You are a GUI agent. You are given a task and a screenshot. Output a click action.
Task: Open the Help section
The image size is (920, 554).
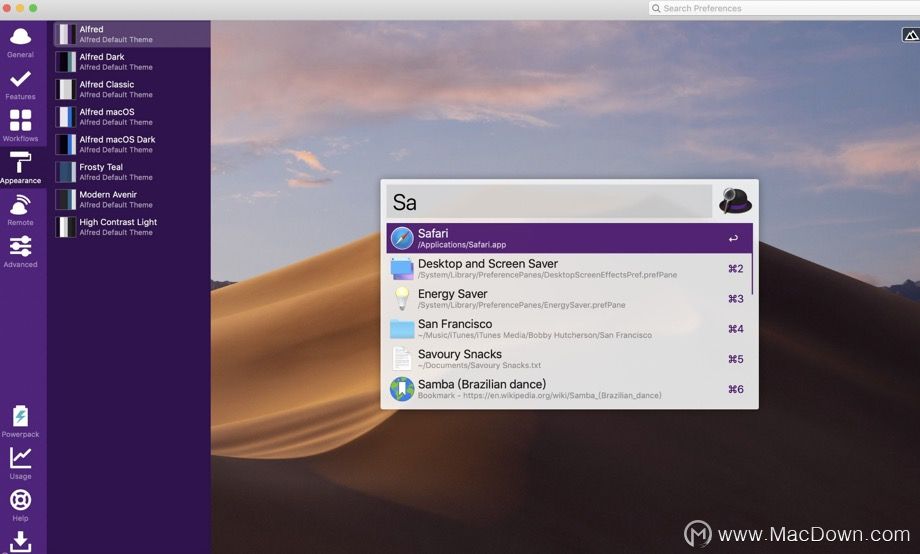click(21, 505)
